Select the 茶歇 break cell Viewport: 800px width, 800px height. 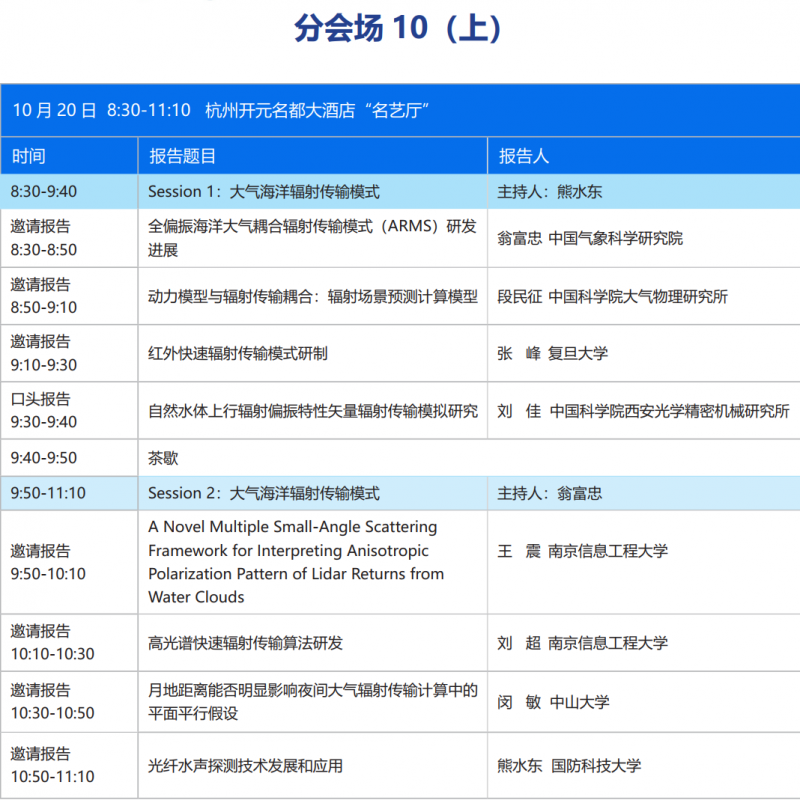coord(163,458)
